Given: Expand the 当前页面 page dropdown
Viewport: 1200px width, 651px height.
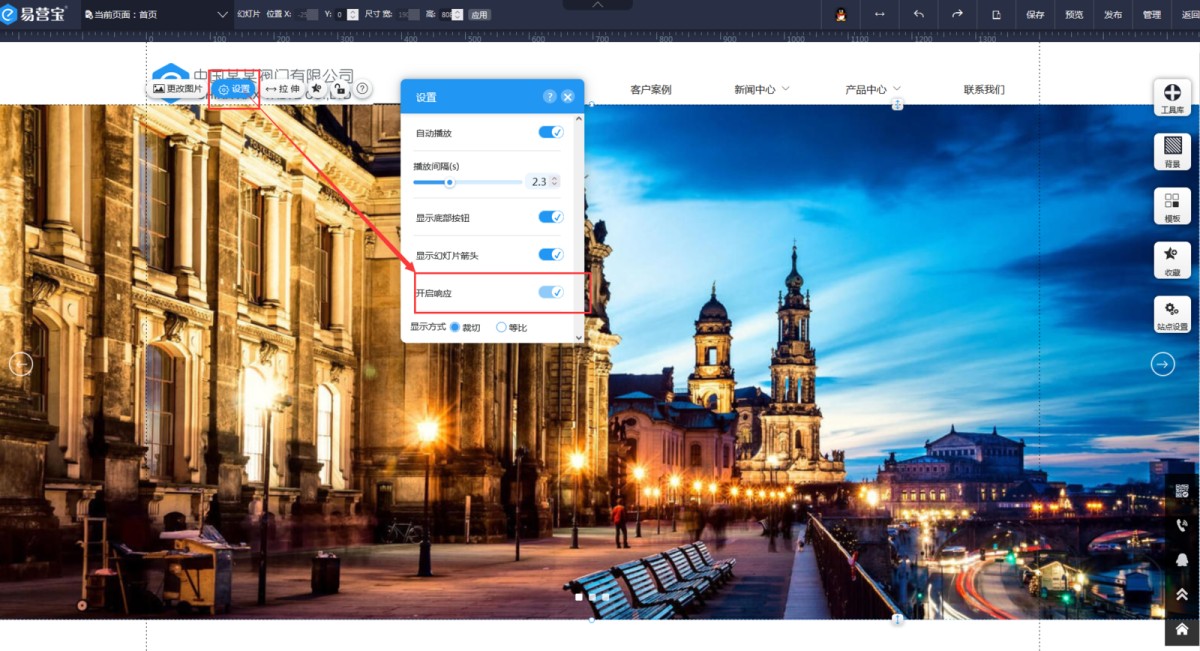Looking at the screenshot, I should pyautogui.click(x=222, y=15).
